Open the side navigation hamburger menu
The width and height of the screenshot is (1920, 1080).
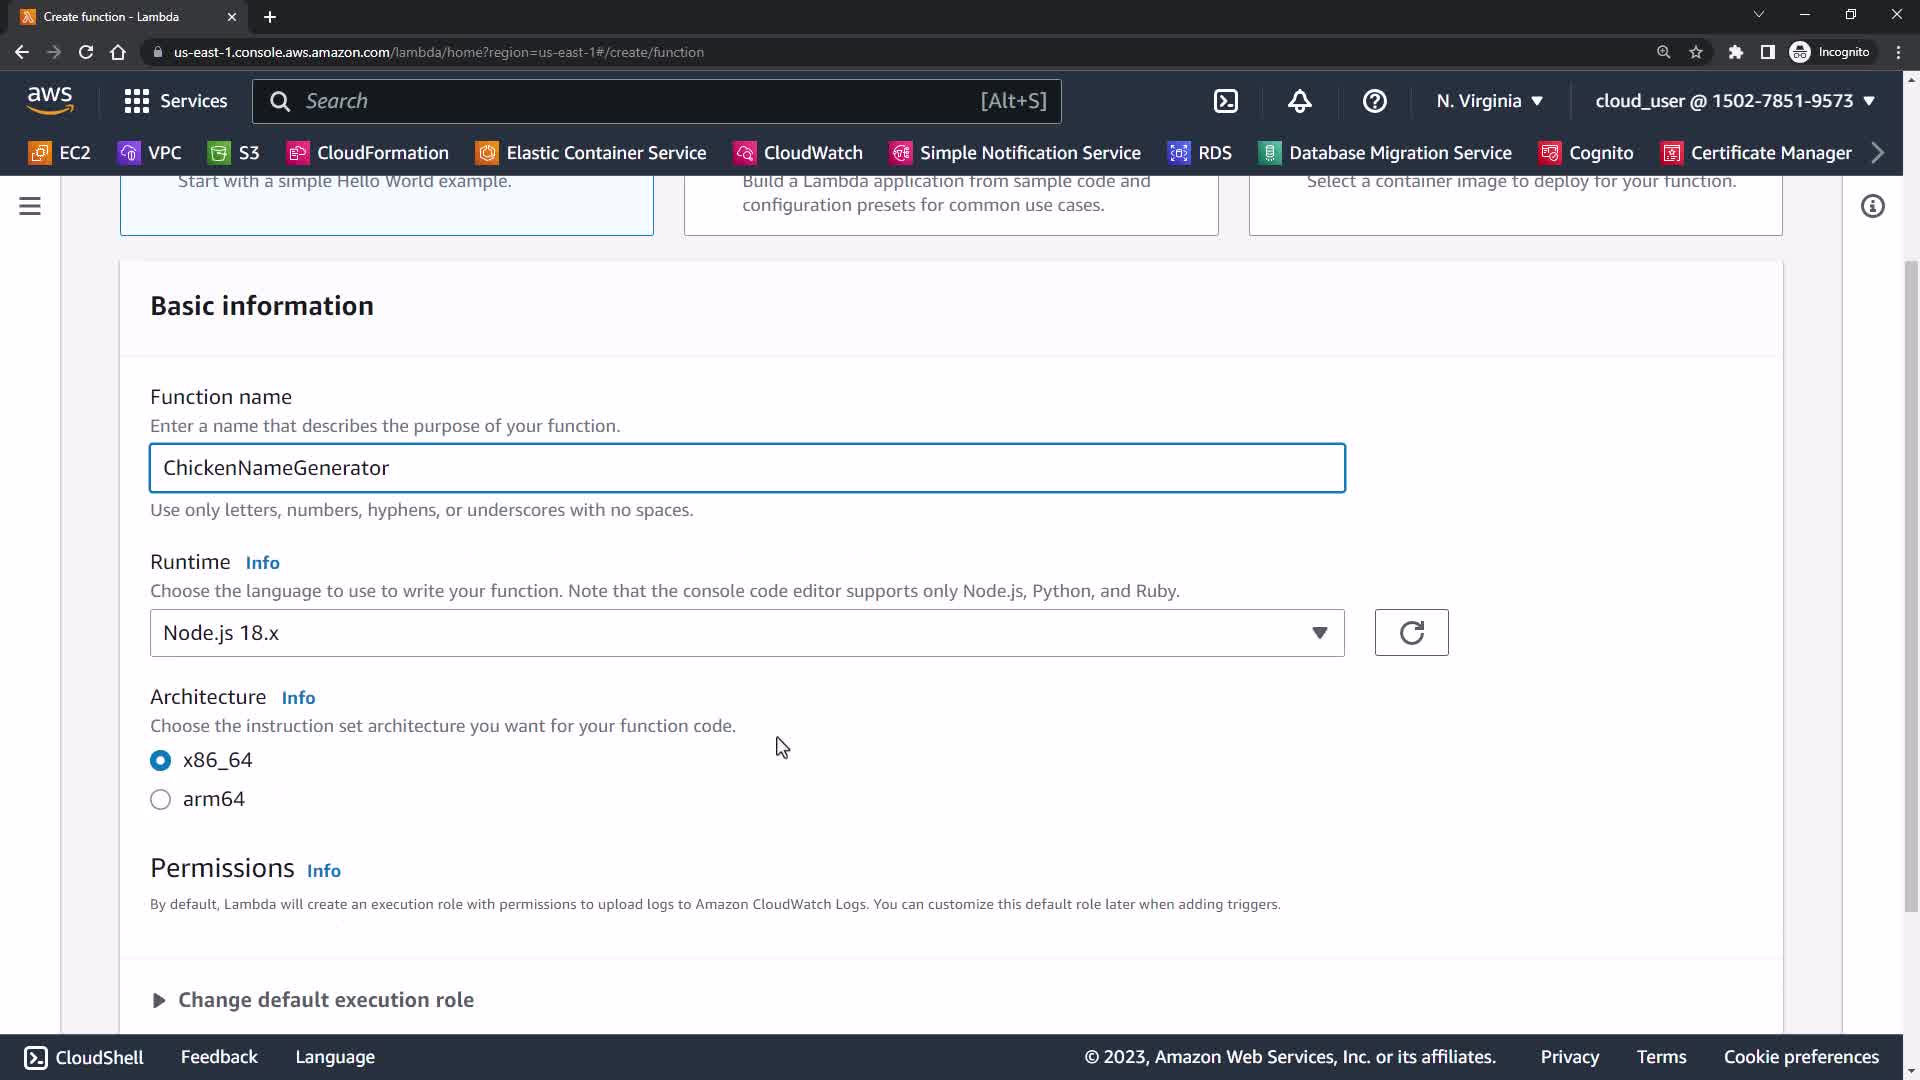point(30,206)
